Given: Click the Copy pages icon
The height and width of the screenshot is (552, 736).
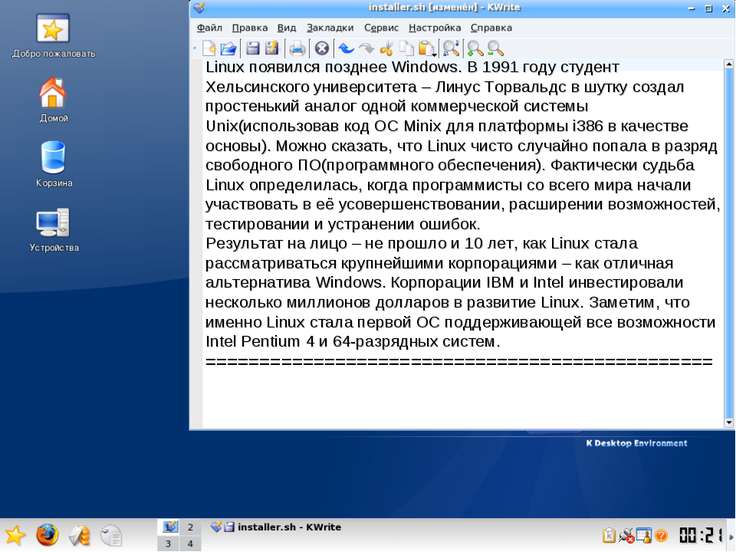Looking at the screenshot, I should [406, 48].
